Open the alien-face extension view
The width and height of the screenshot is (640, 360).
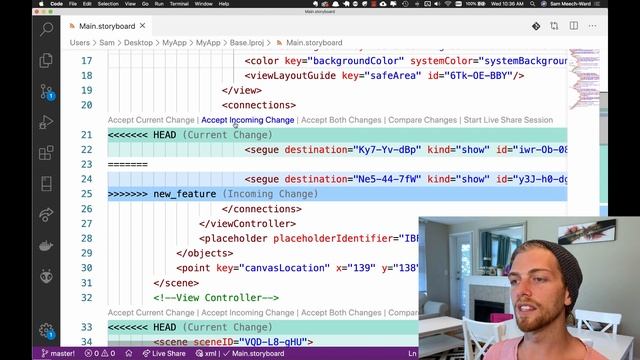[46, 276]
